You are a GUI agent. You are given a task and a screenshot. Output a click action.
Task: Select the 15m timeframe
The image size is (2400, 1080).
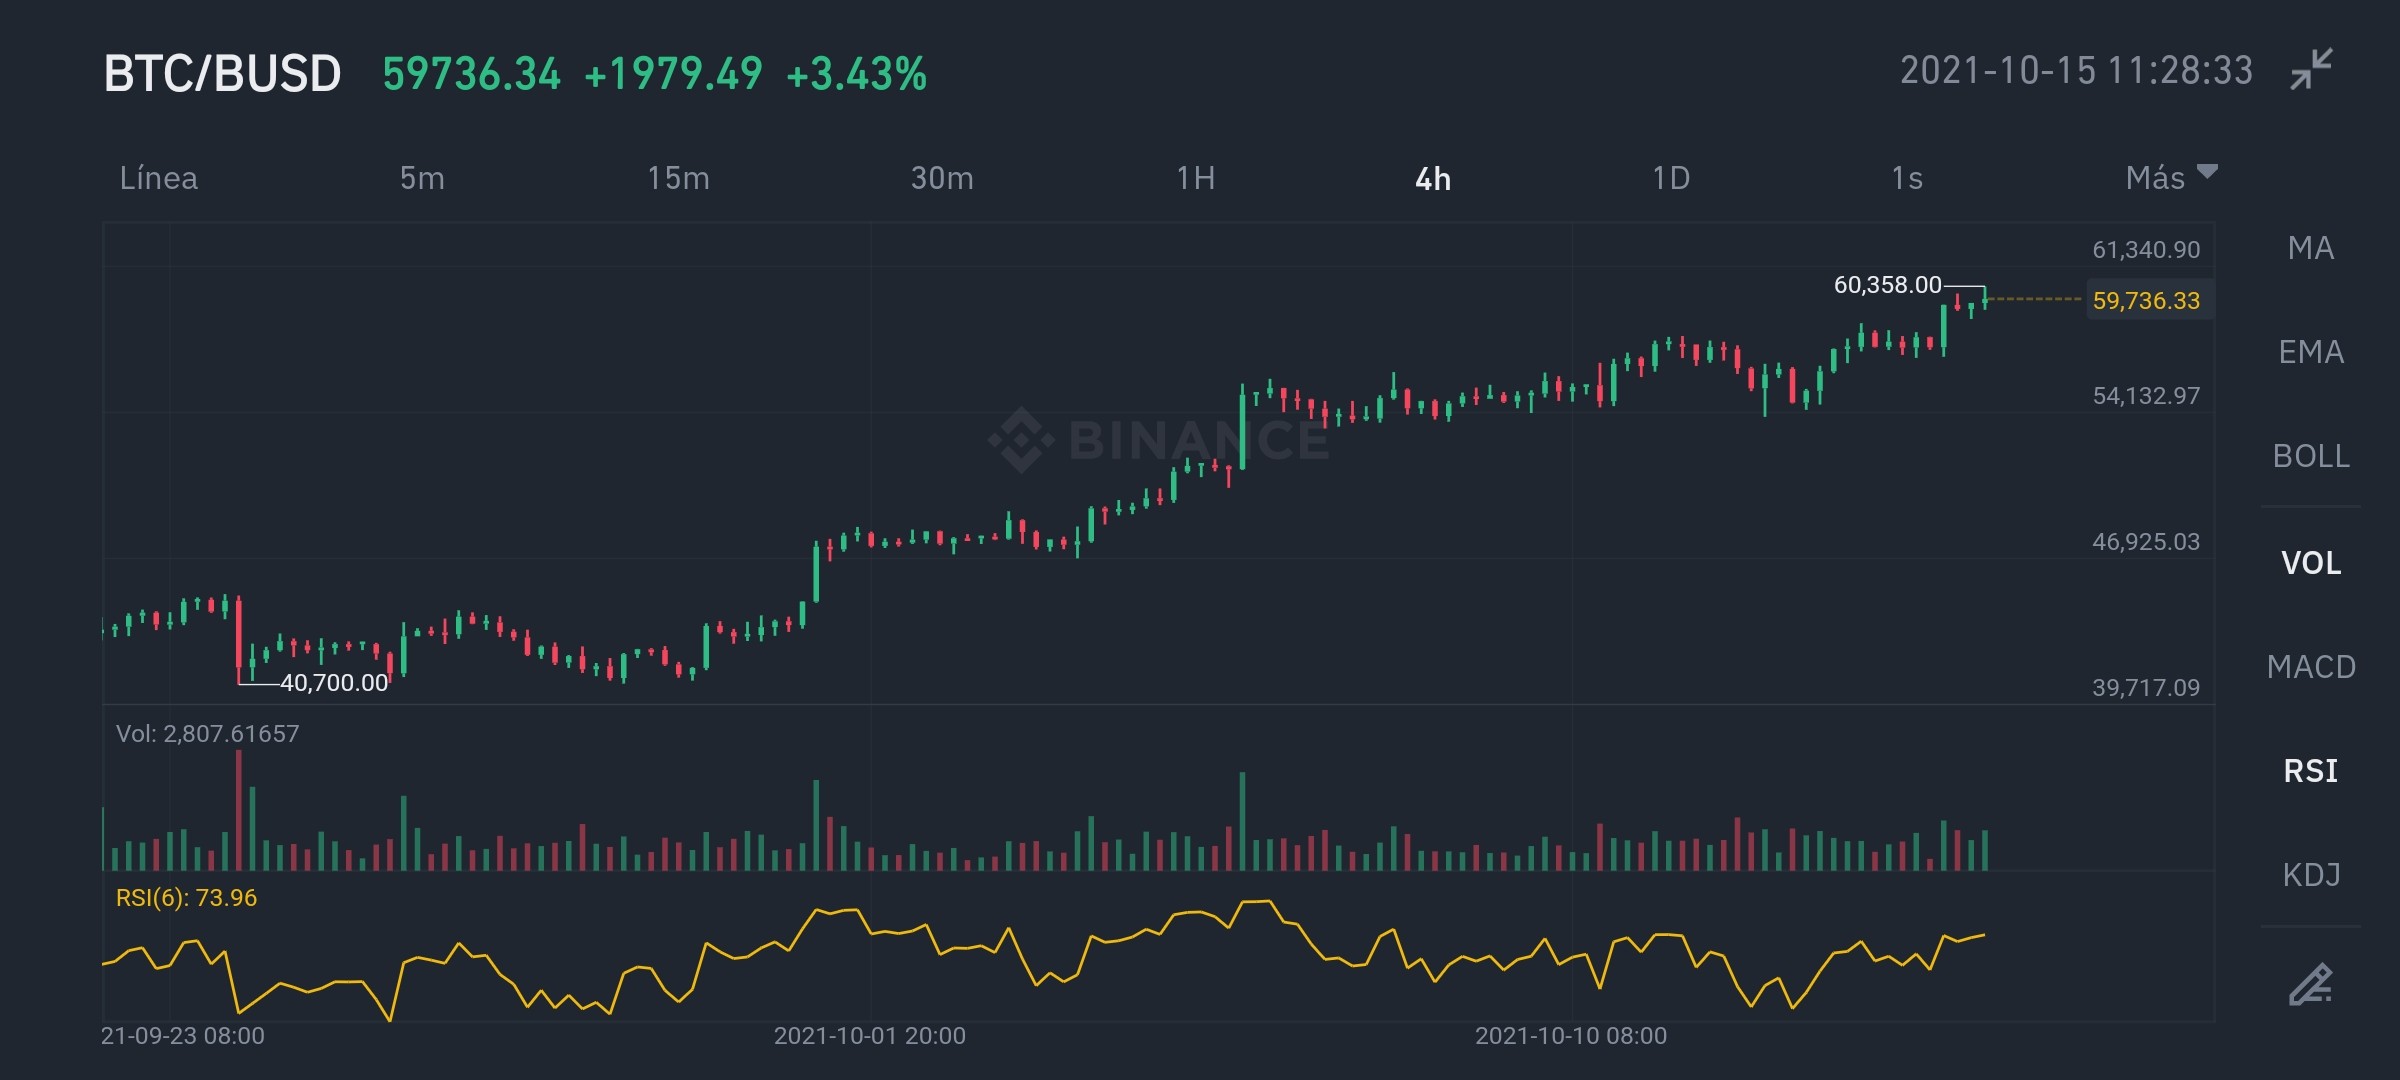click(678, 178)
